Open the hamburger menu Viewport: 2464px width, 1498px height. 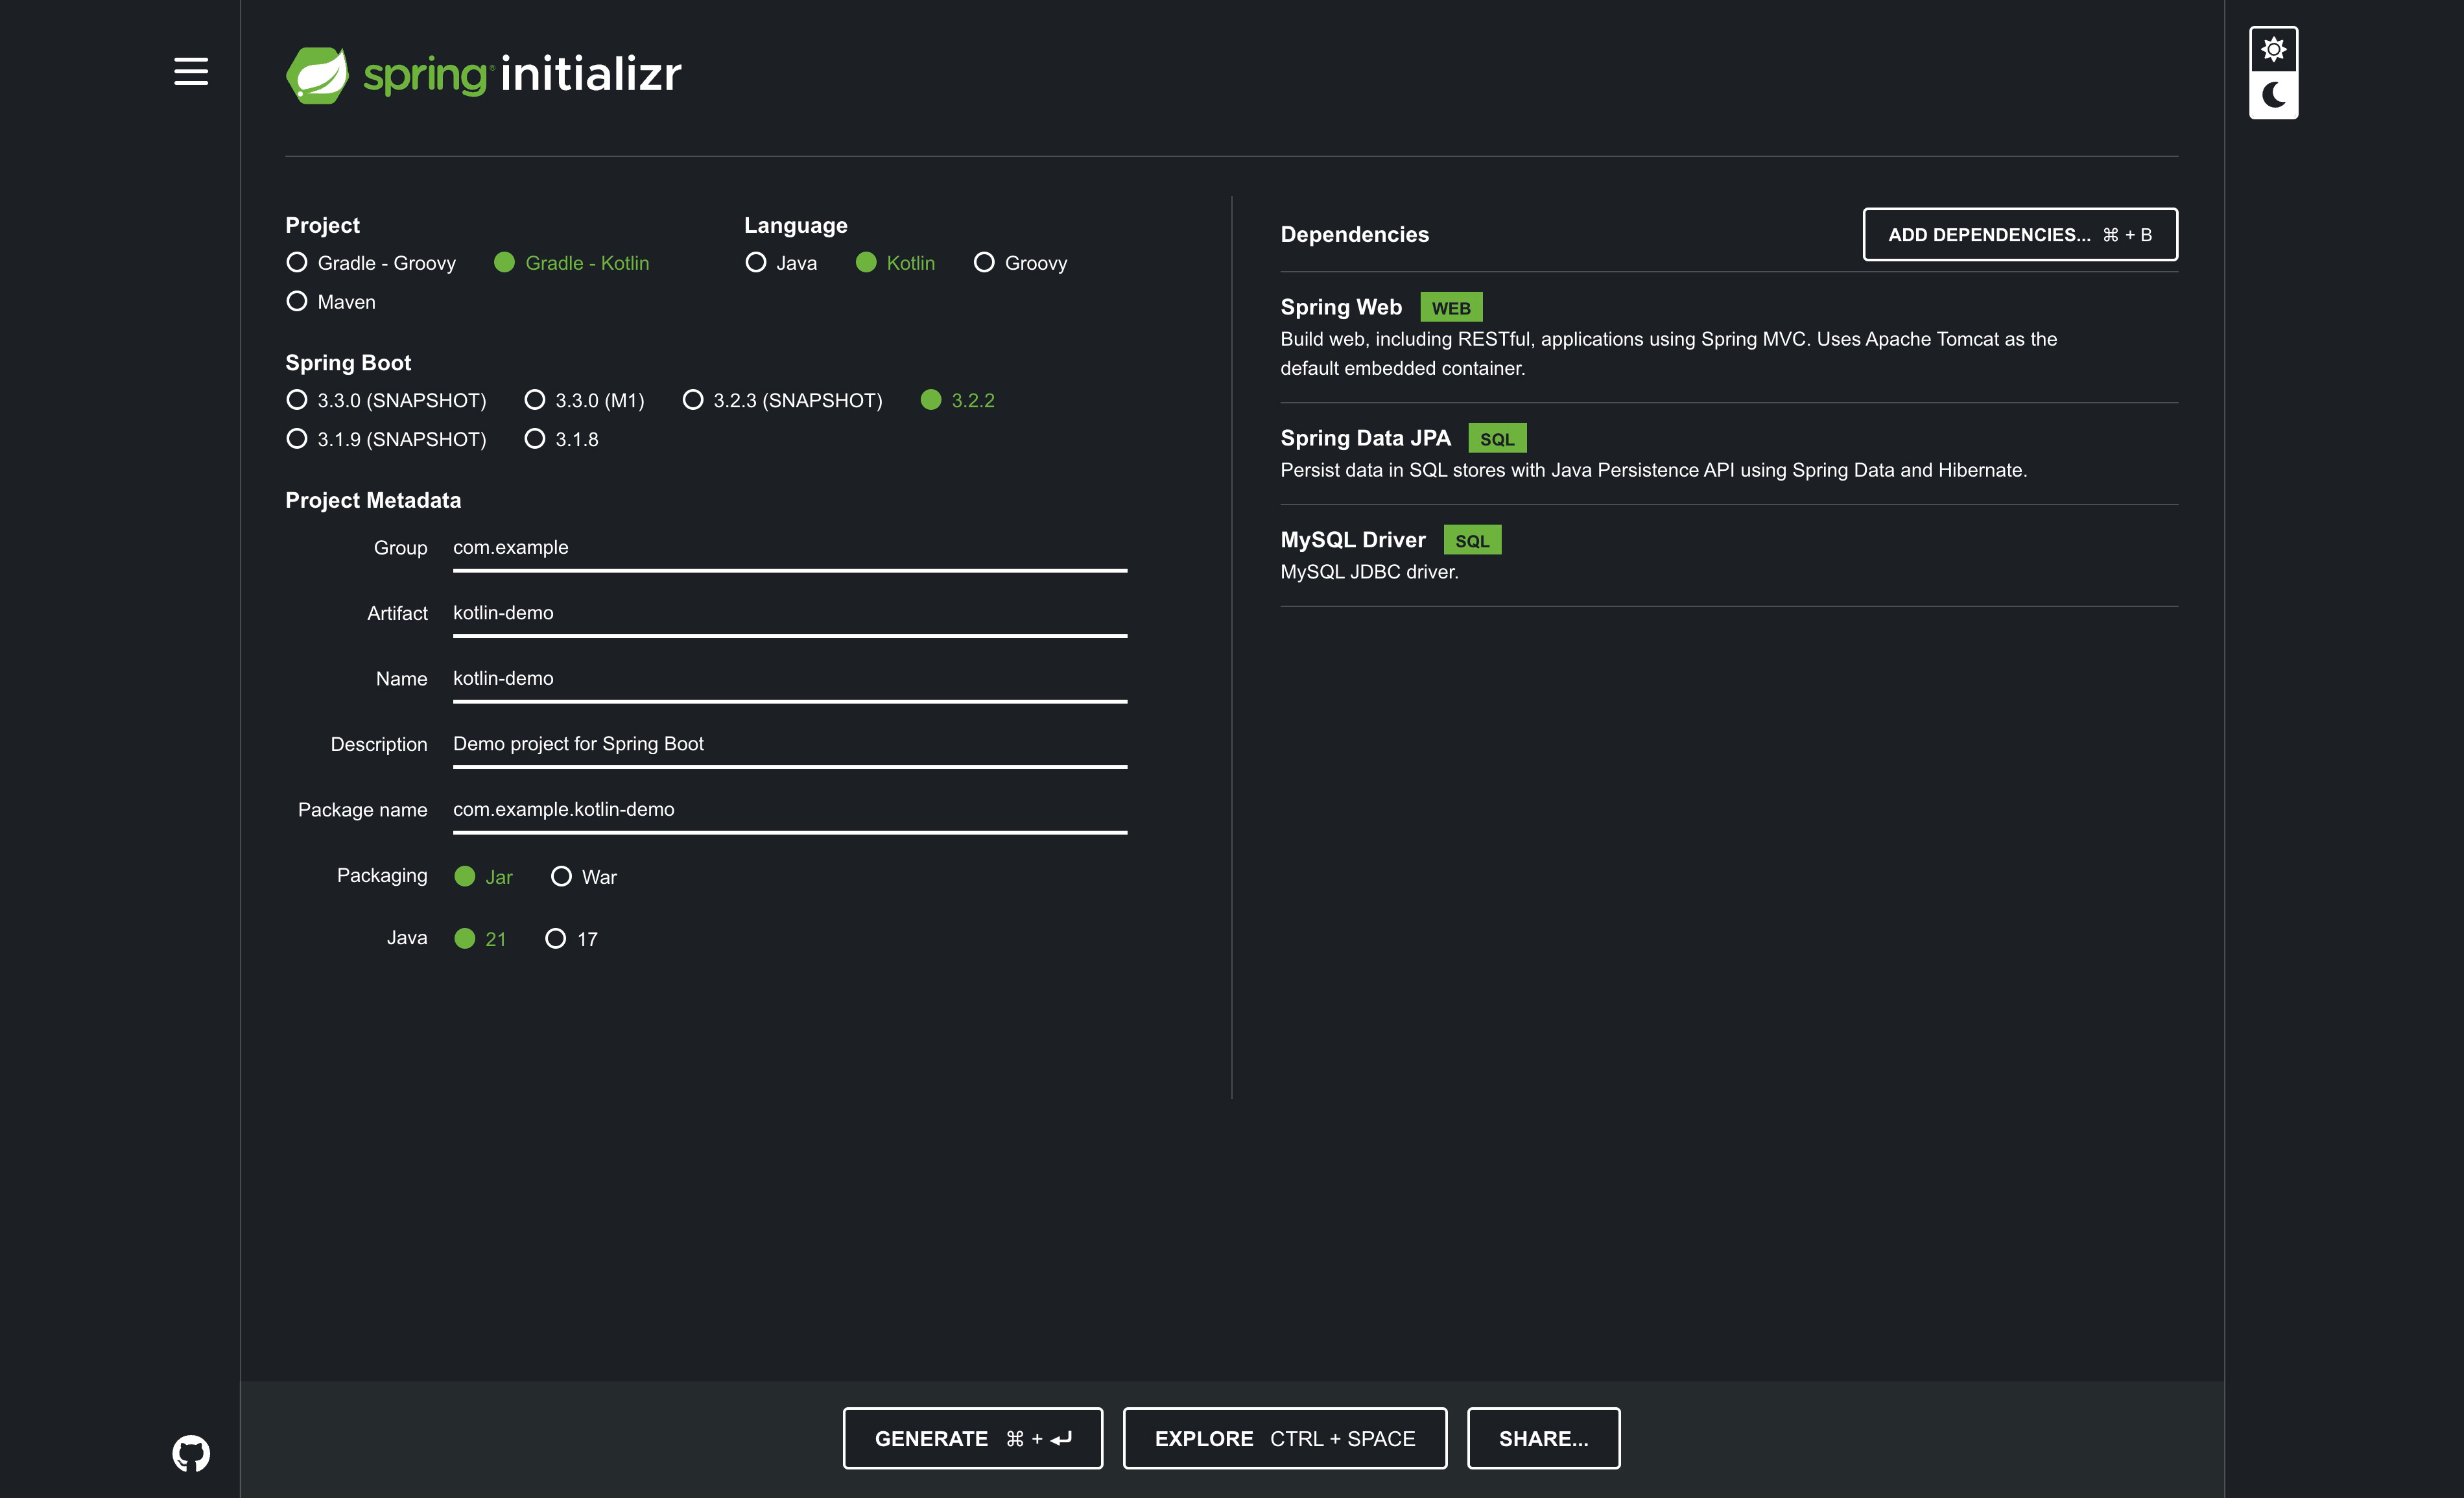[x=191, y=71]
